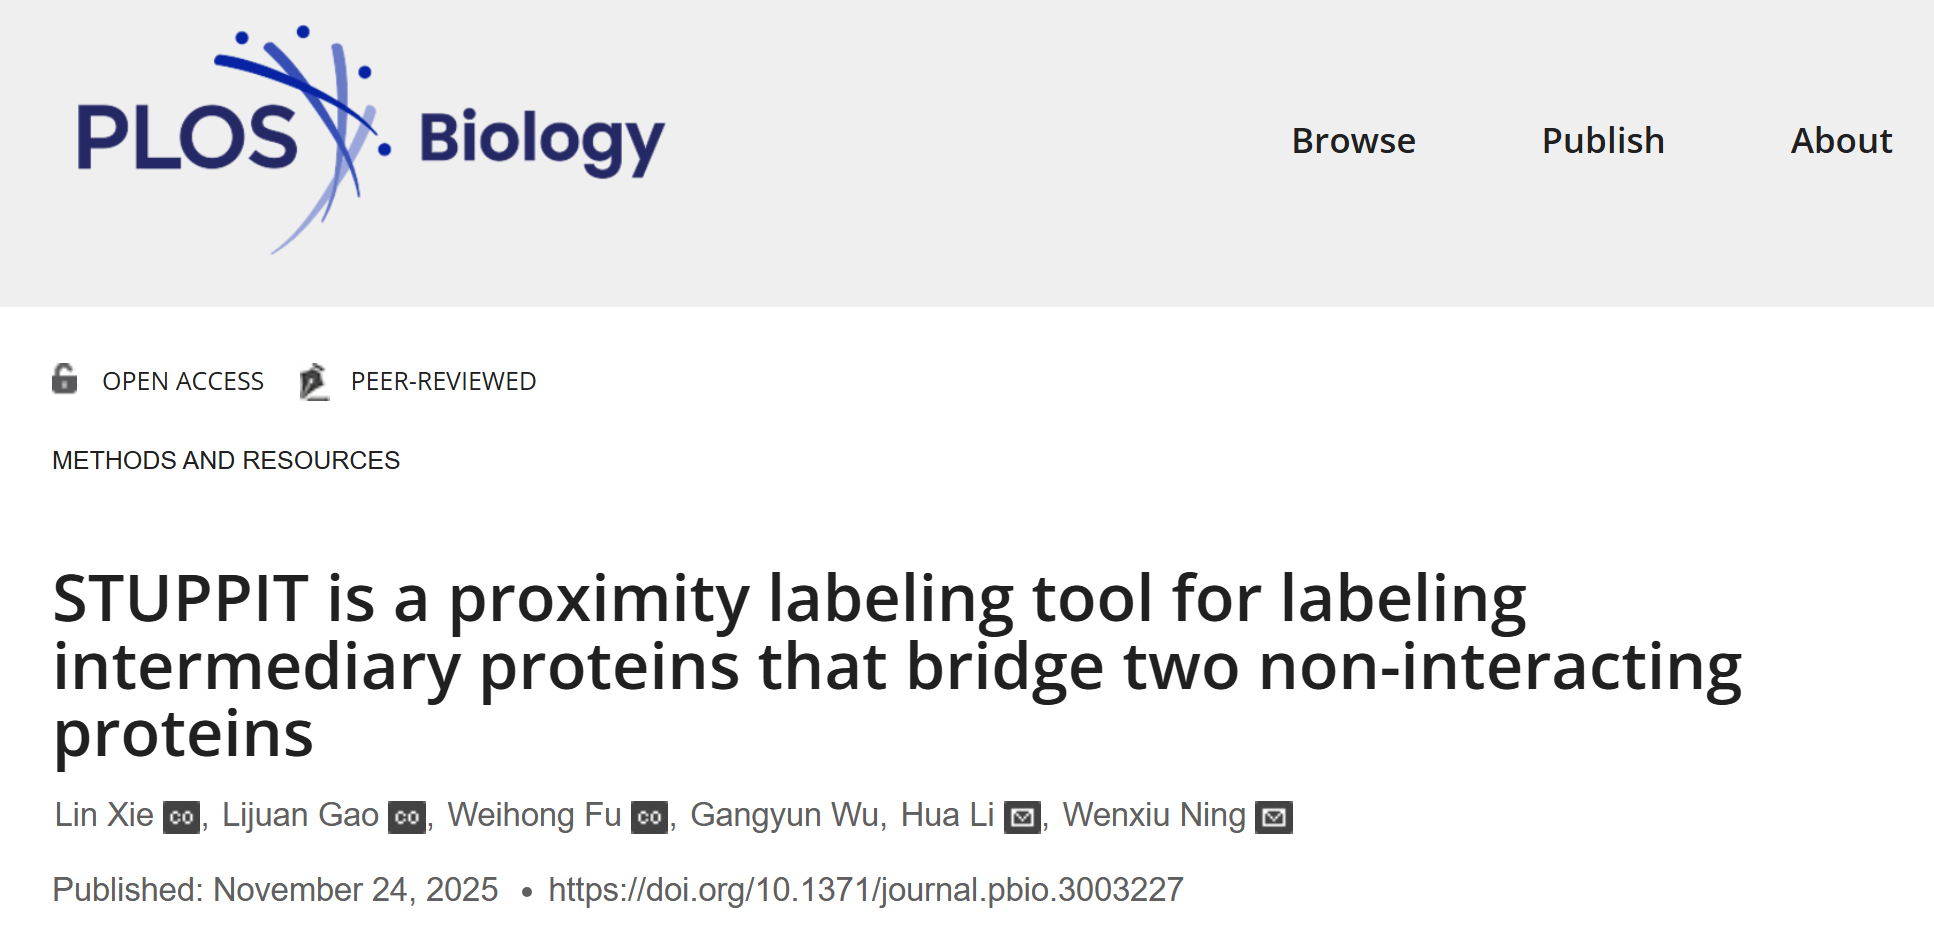Select author name Weihong Fu
Image resolution: width=1934 pixels, height=929 pixels.
click(x=534, y=815)
